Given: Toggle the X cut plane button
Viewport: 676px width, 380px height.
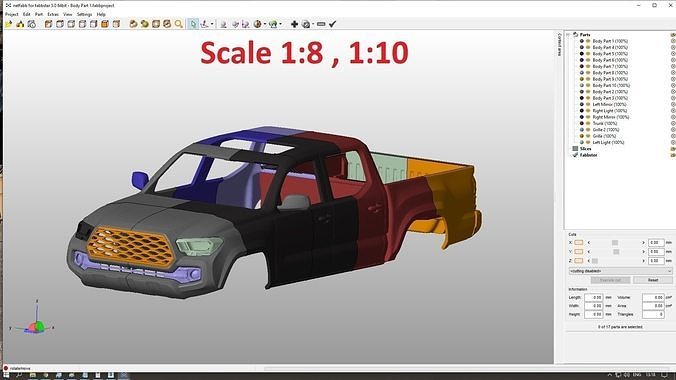Looking at the screenshot, I should coord(579,243).
